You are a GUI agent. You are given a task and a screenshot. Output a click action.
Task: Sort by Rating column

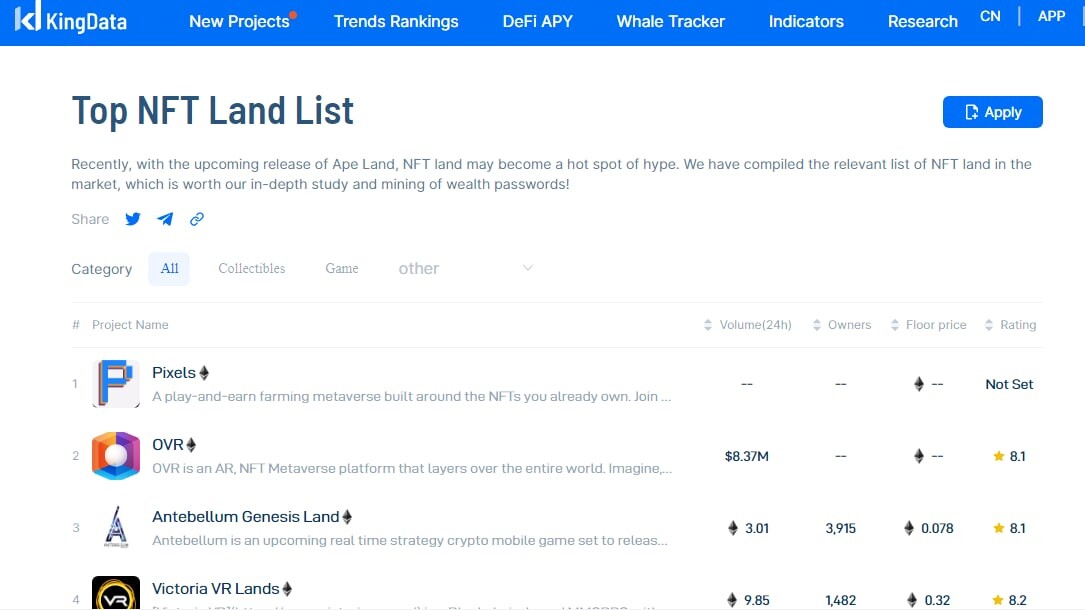(x=1010, y=324)
